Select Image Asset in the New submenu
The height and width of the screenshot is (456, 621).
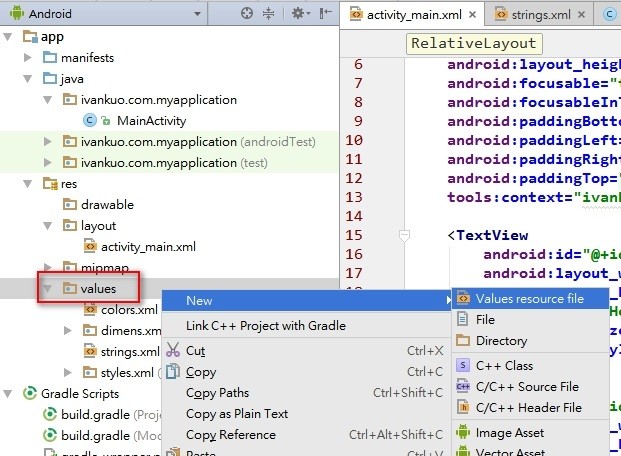tap(510, 433)
